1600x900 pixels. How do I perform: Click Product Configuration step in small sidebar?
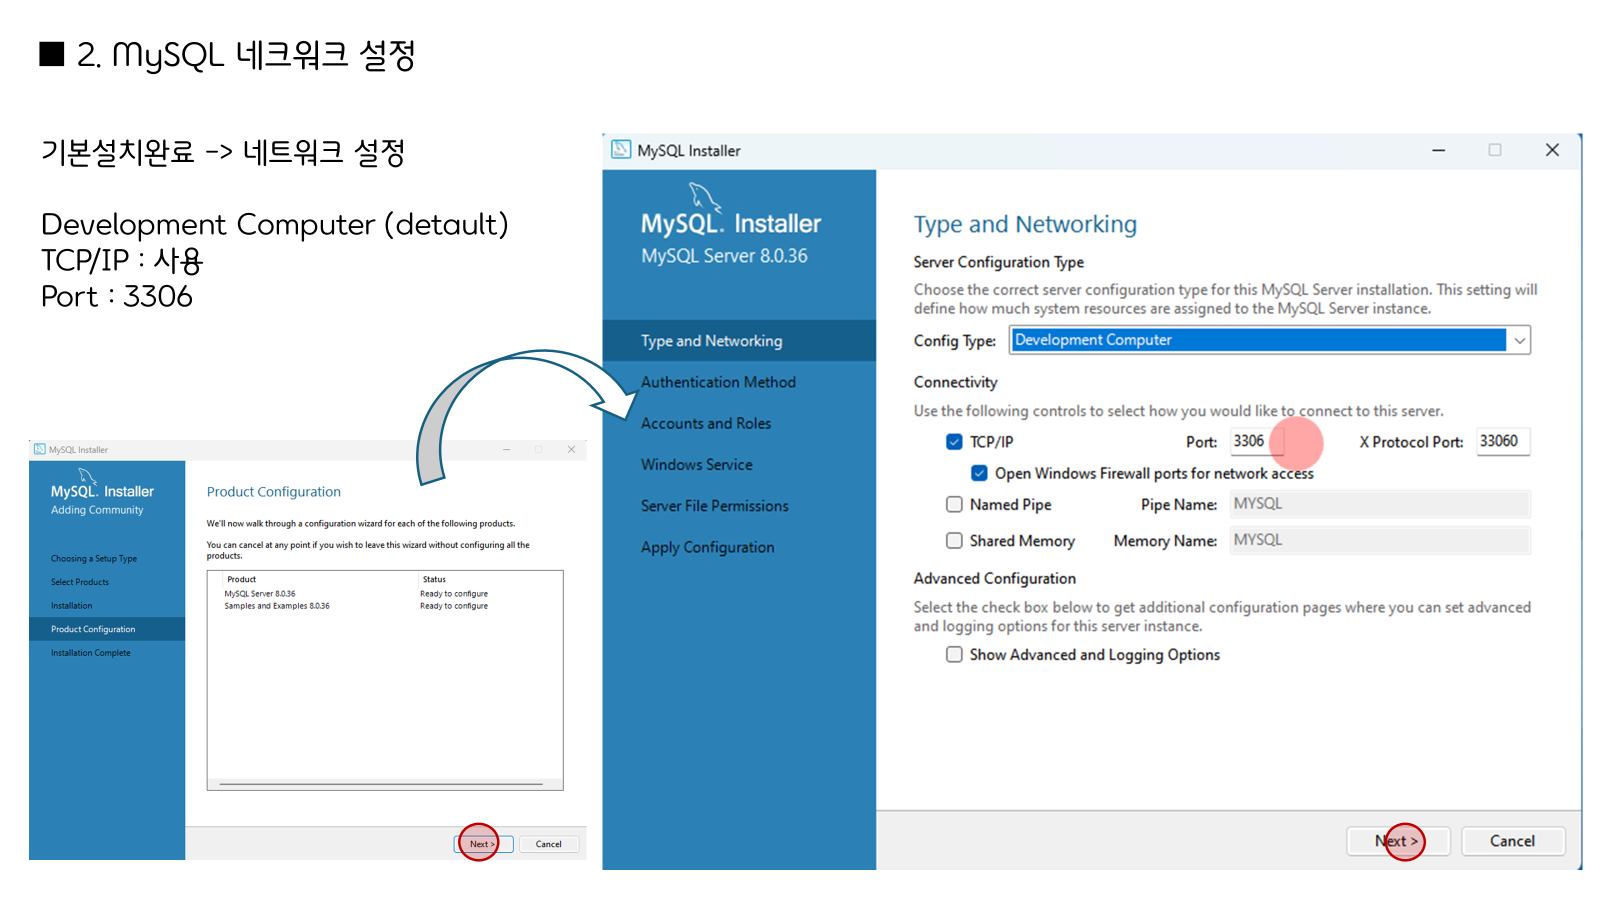(107, 629)
